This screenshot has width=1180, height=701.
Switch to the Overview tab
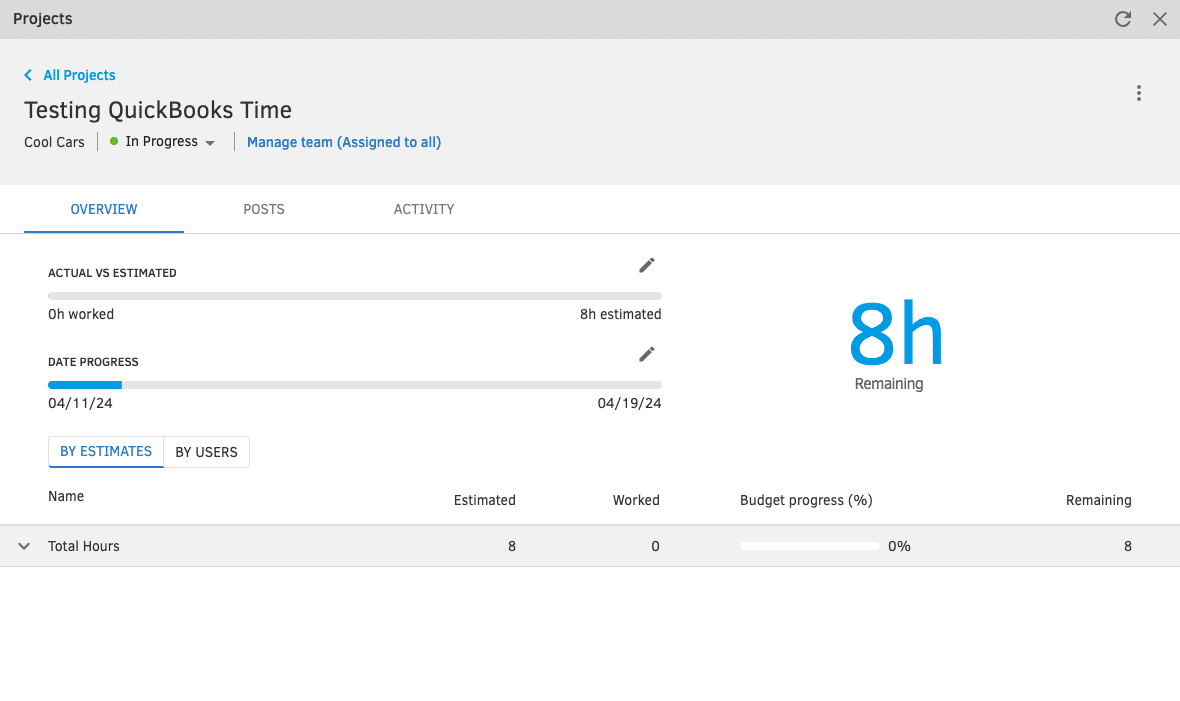[104, 209]
